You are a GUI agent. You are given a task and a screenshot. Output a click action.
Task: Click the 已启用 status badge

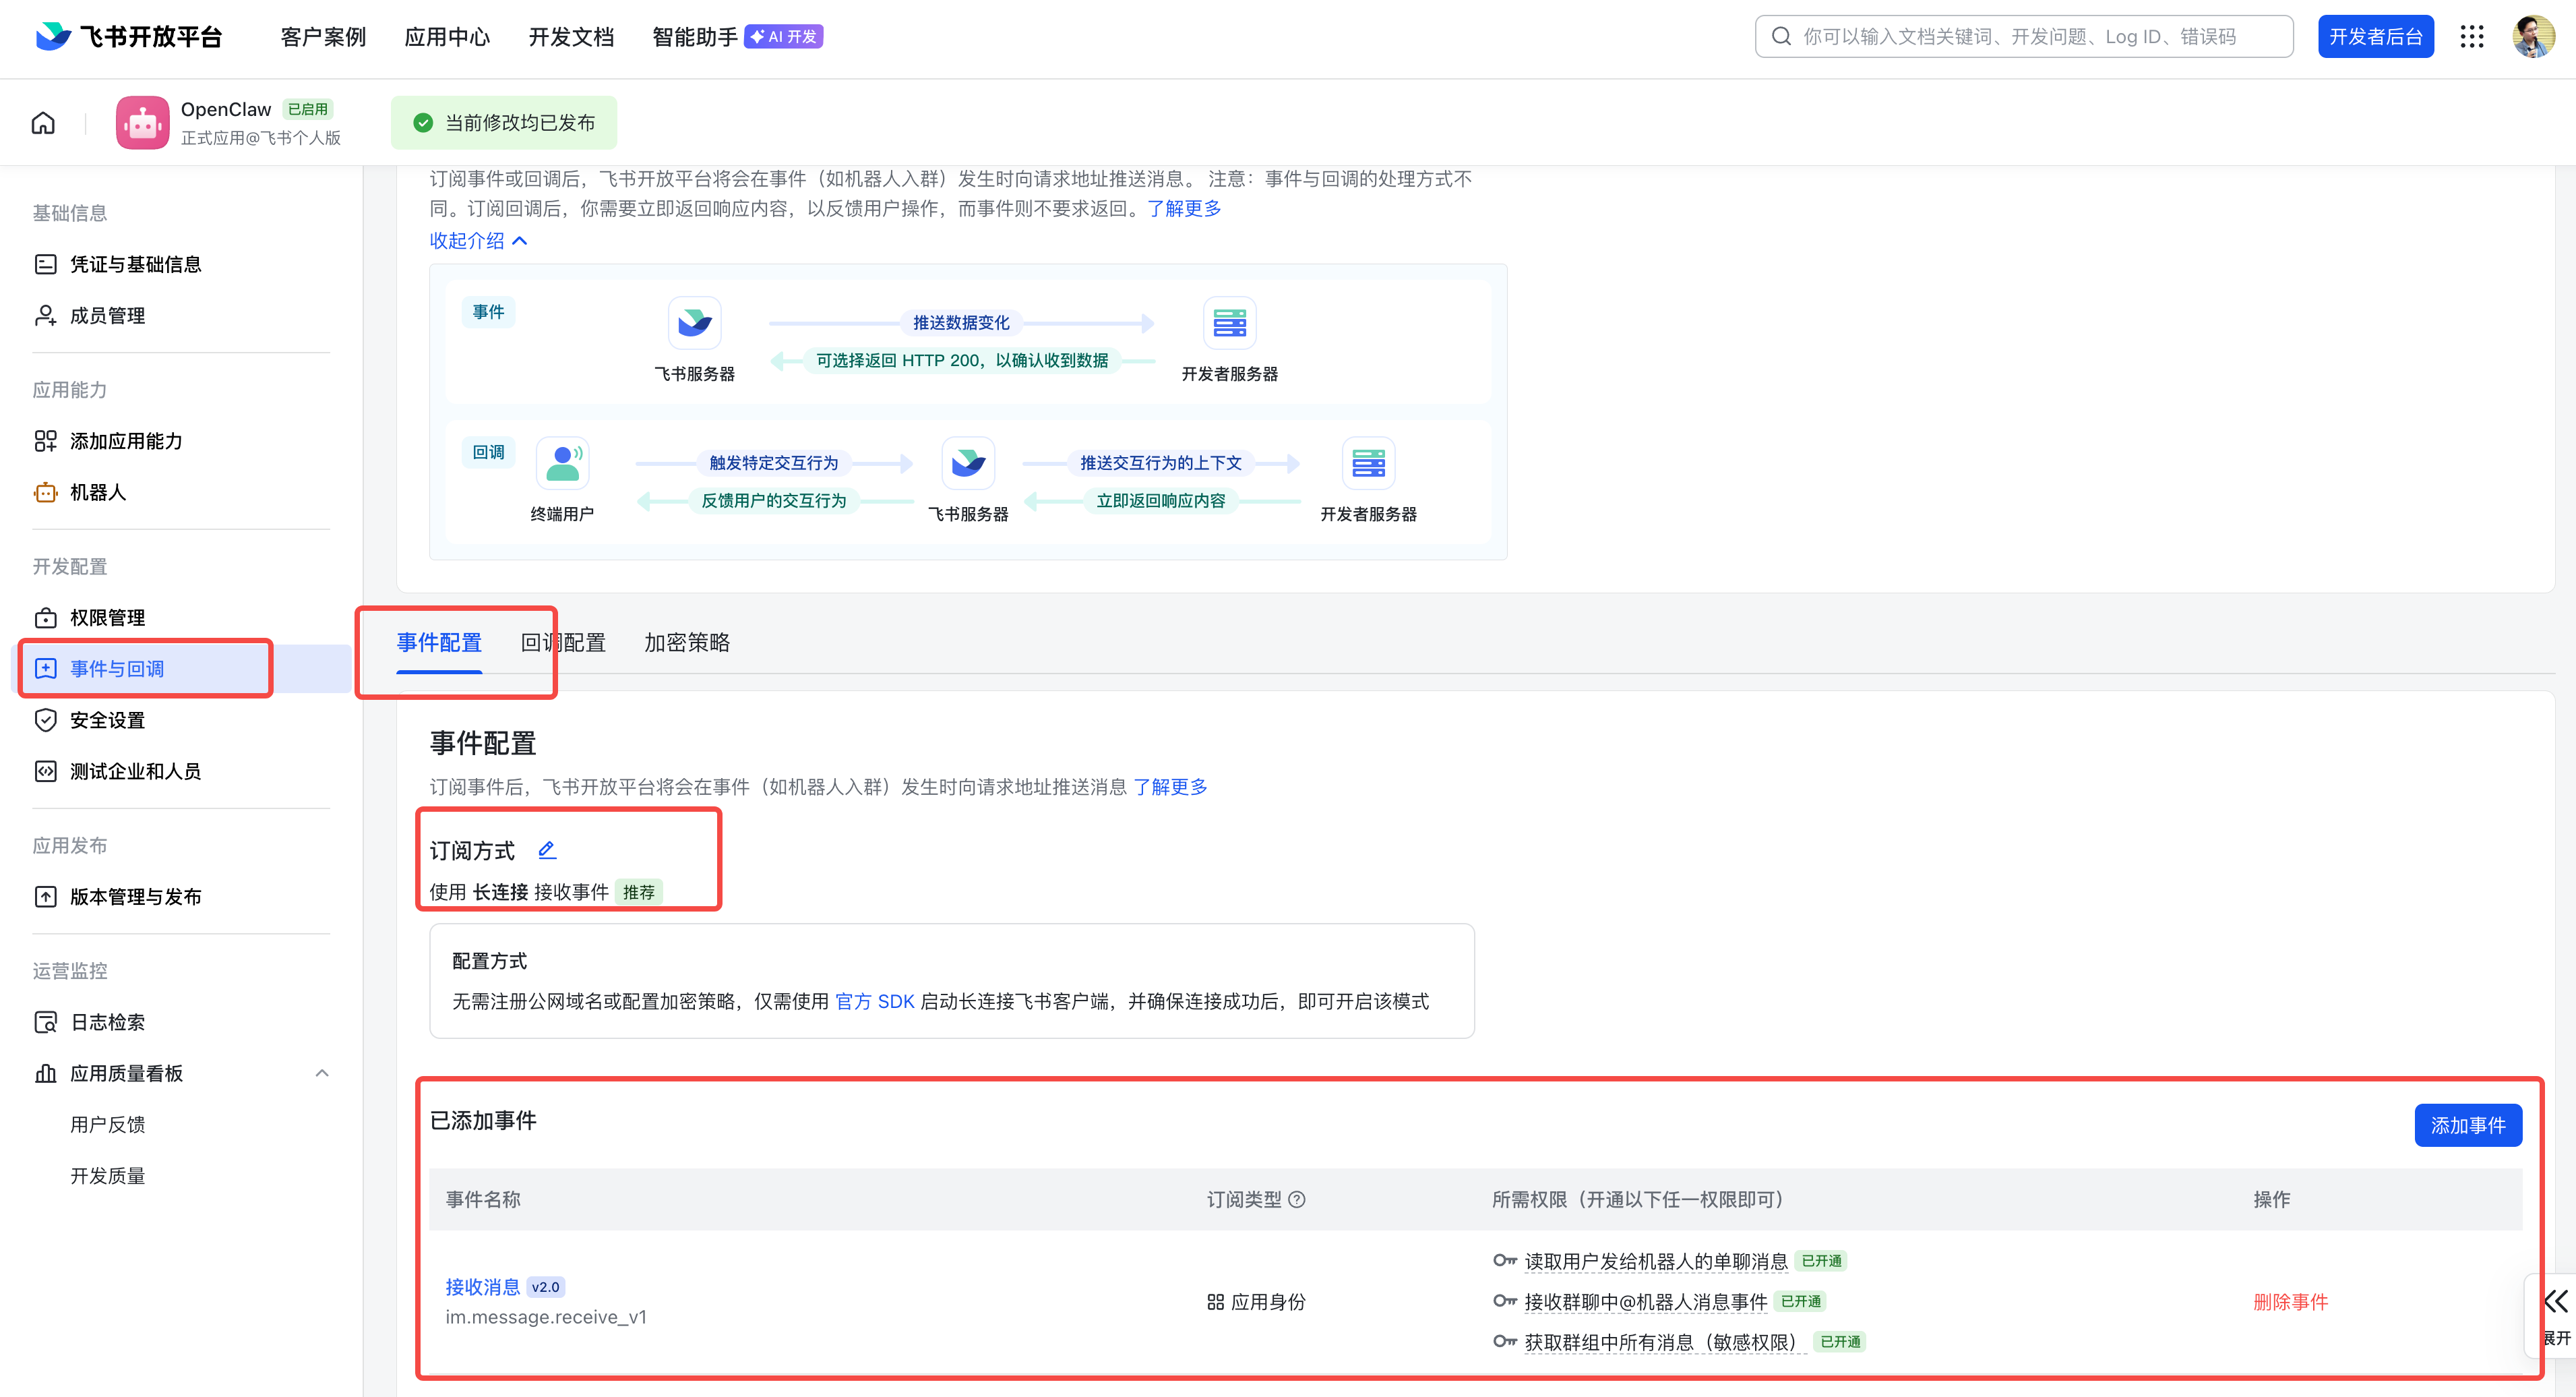coord(307,109)
